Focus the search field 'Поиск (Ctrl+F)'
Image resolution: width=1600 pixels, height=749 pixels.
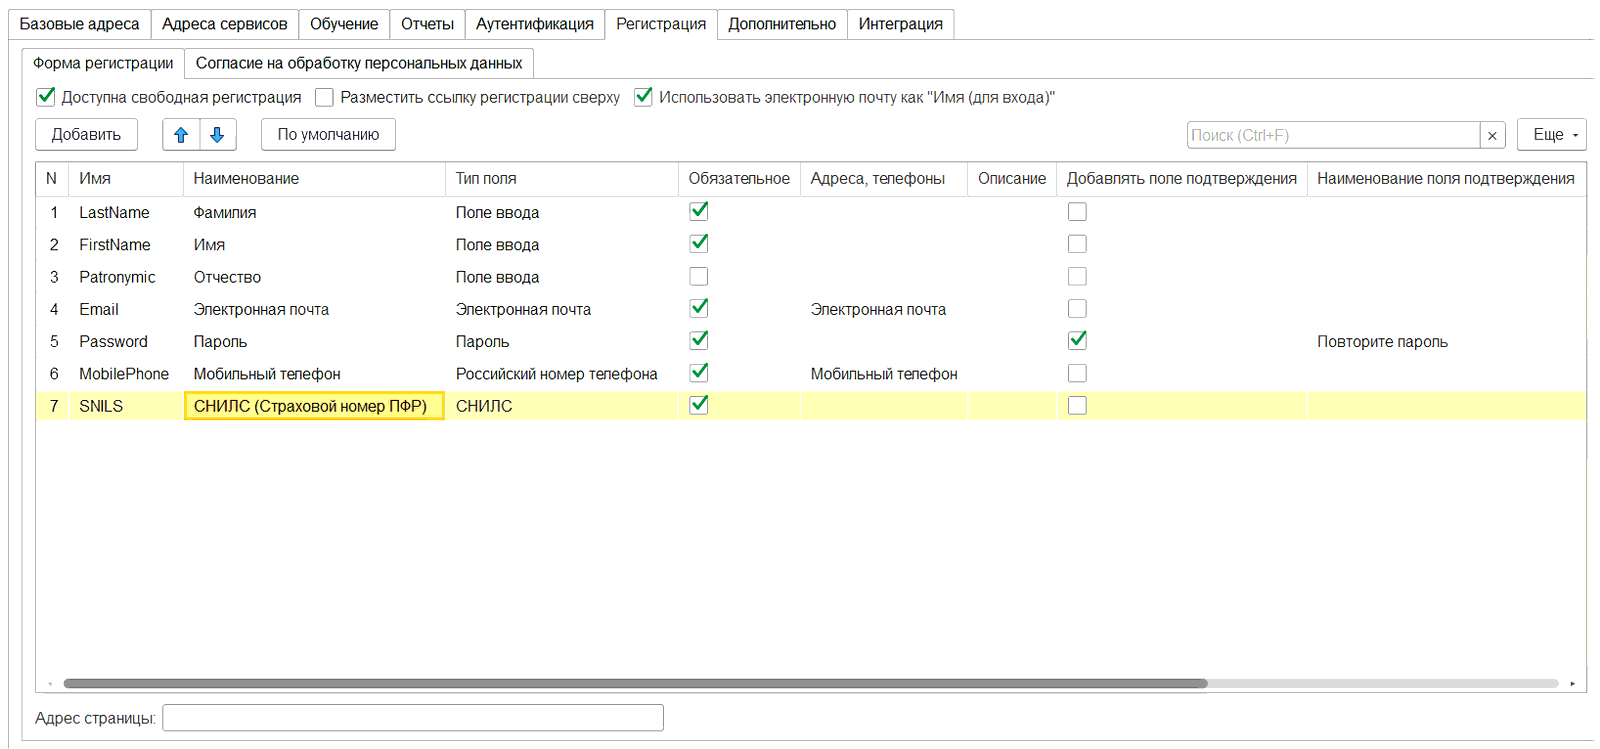[1334, 135]
